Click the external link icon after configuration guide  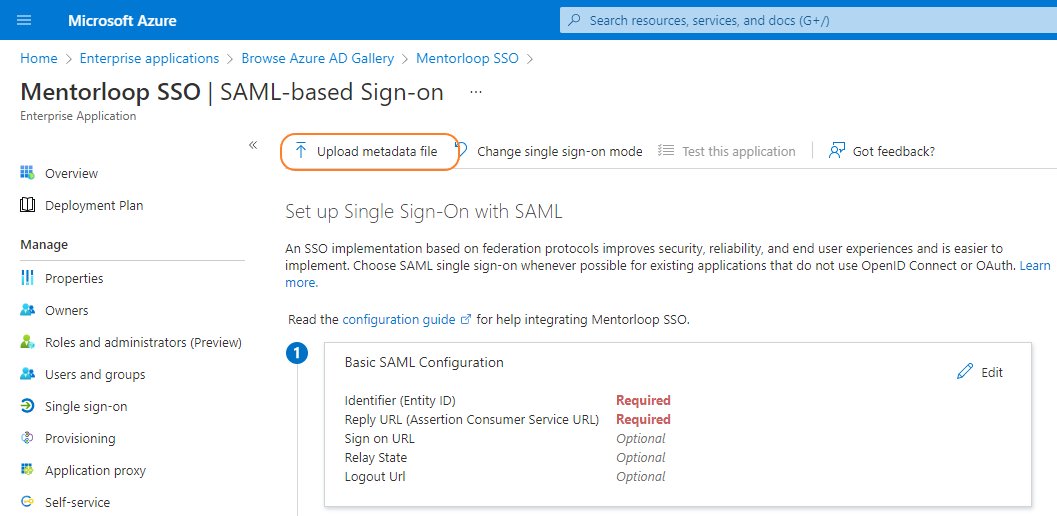tap(465, 320)
